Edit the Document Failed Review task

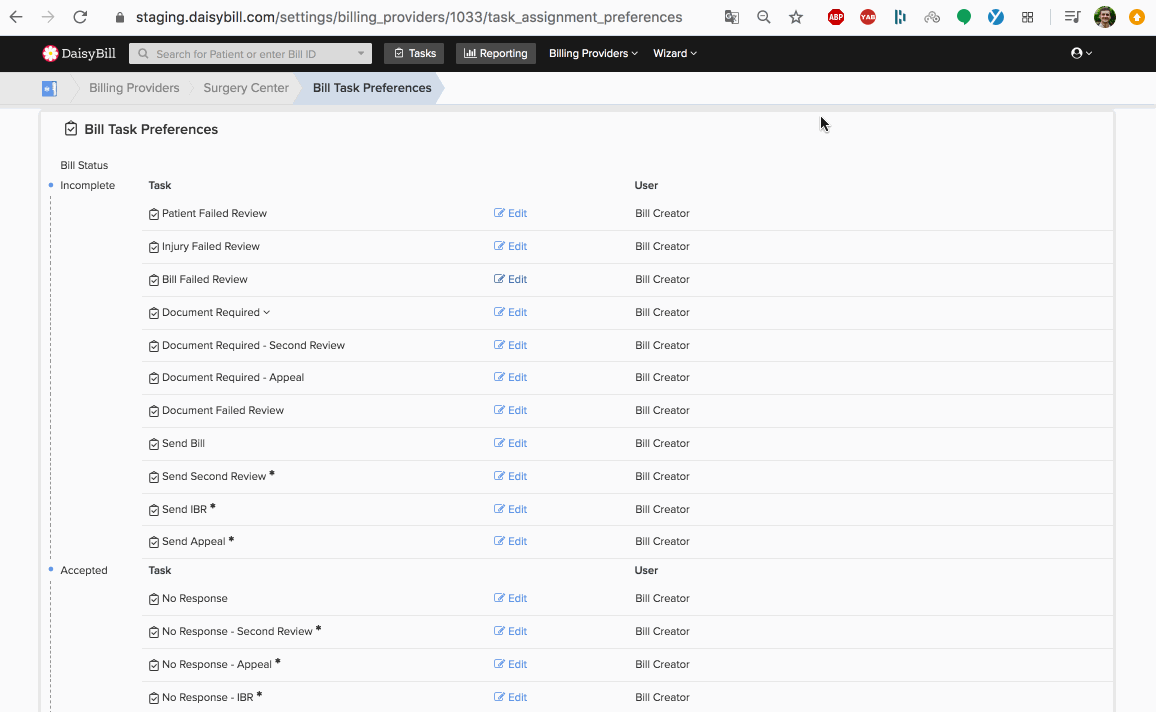tap(510, 411)
